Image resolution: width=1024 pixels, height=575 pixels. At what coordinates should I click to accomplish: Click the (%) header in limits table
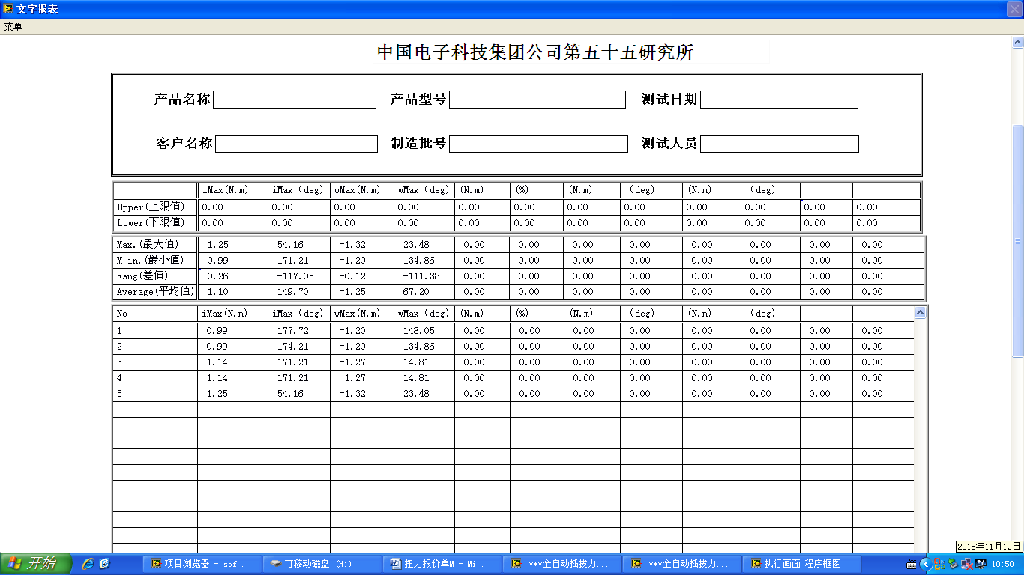click(x=522, y=189)
